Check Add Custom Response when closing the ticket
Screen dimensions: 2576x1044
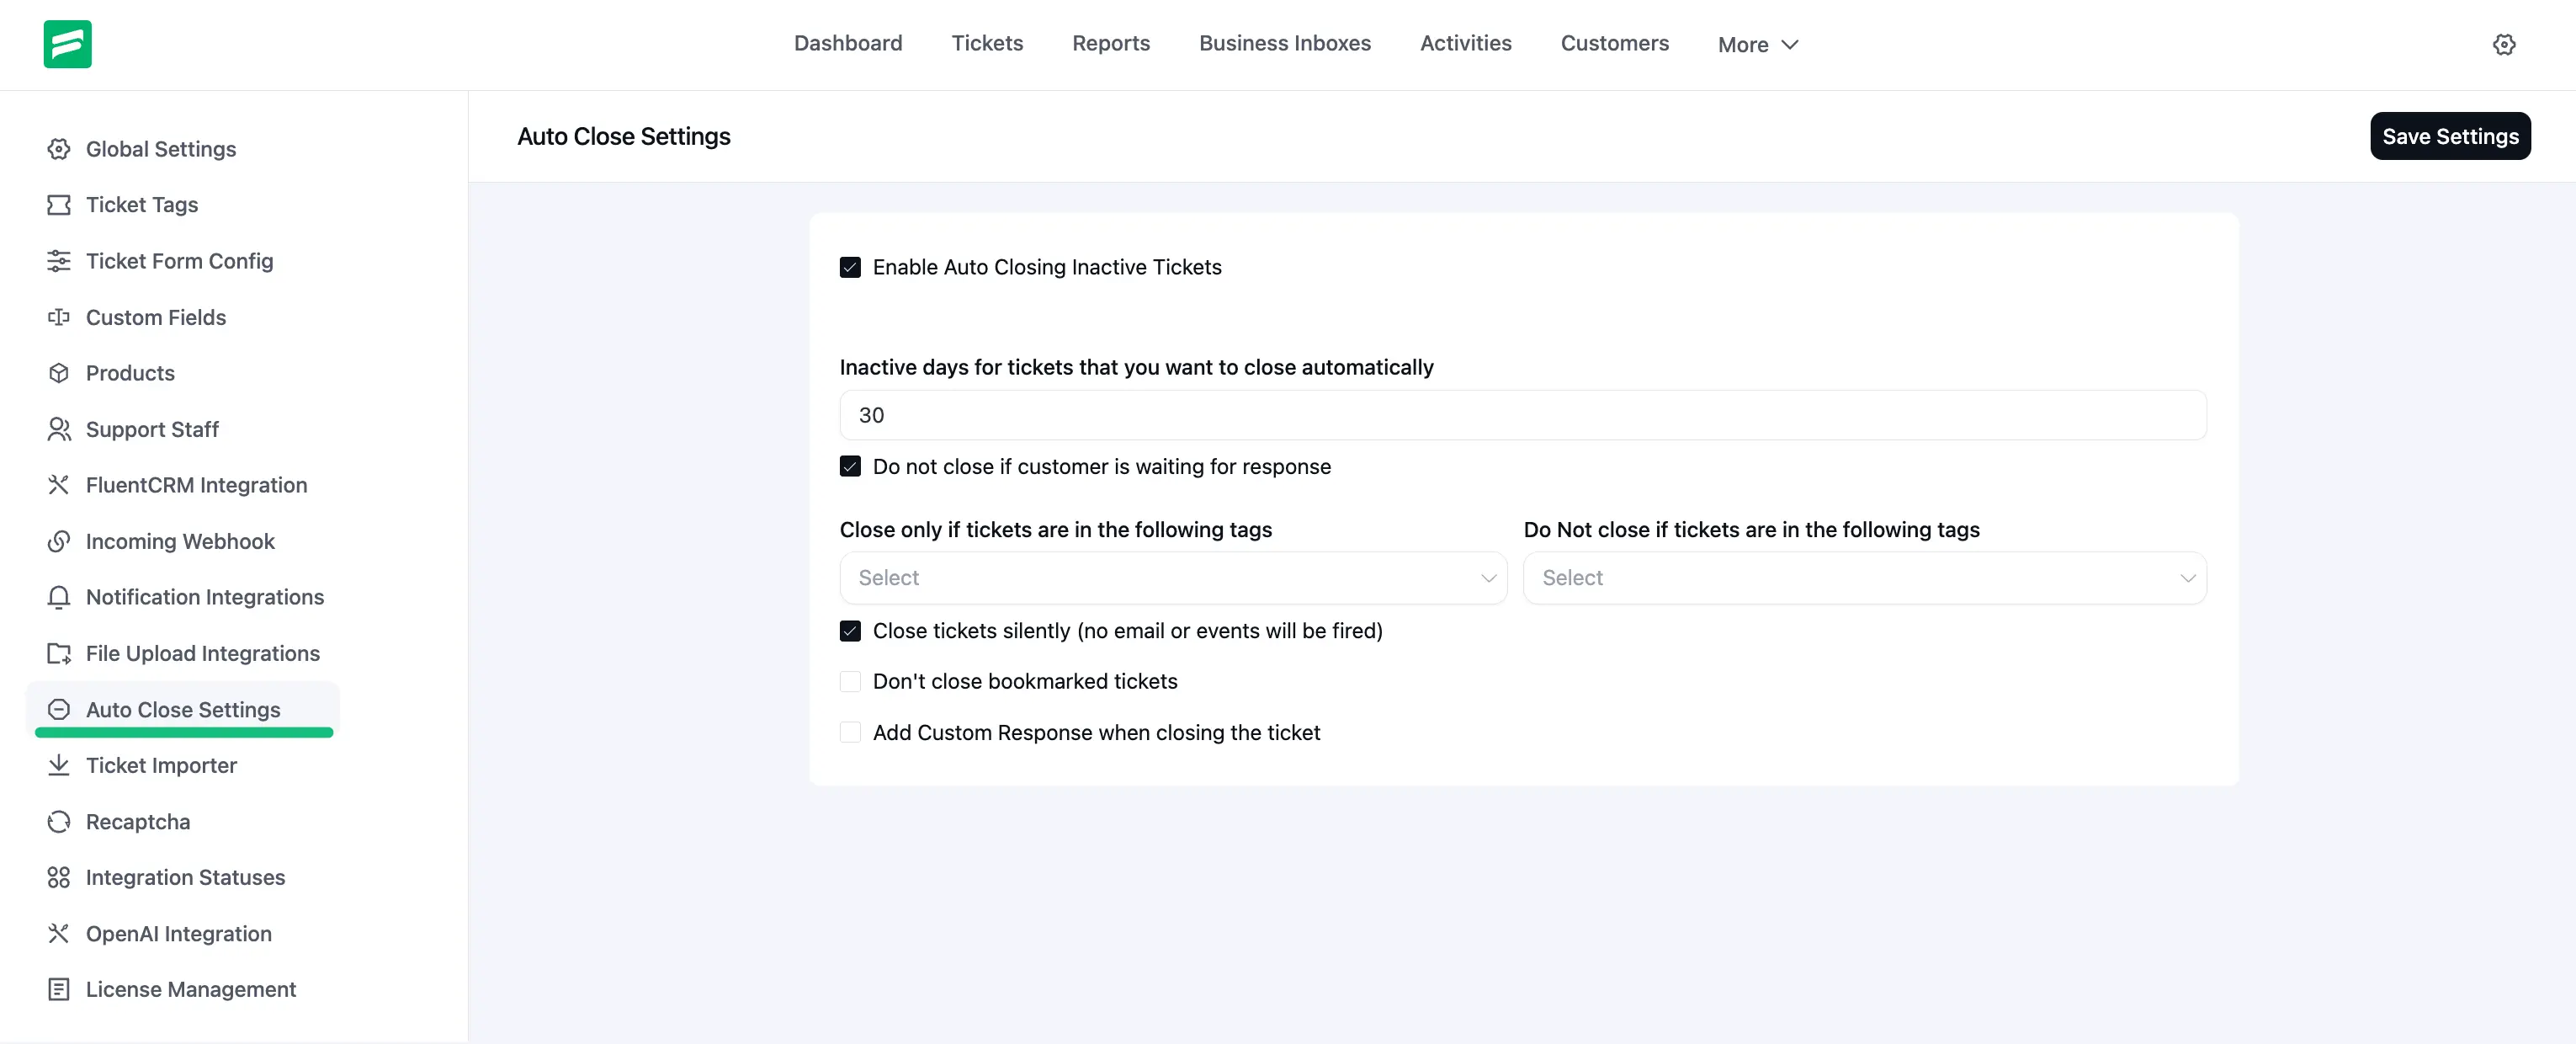[x=850, y=732]
